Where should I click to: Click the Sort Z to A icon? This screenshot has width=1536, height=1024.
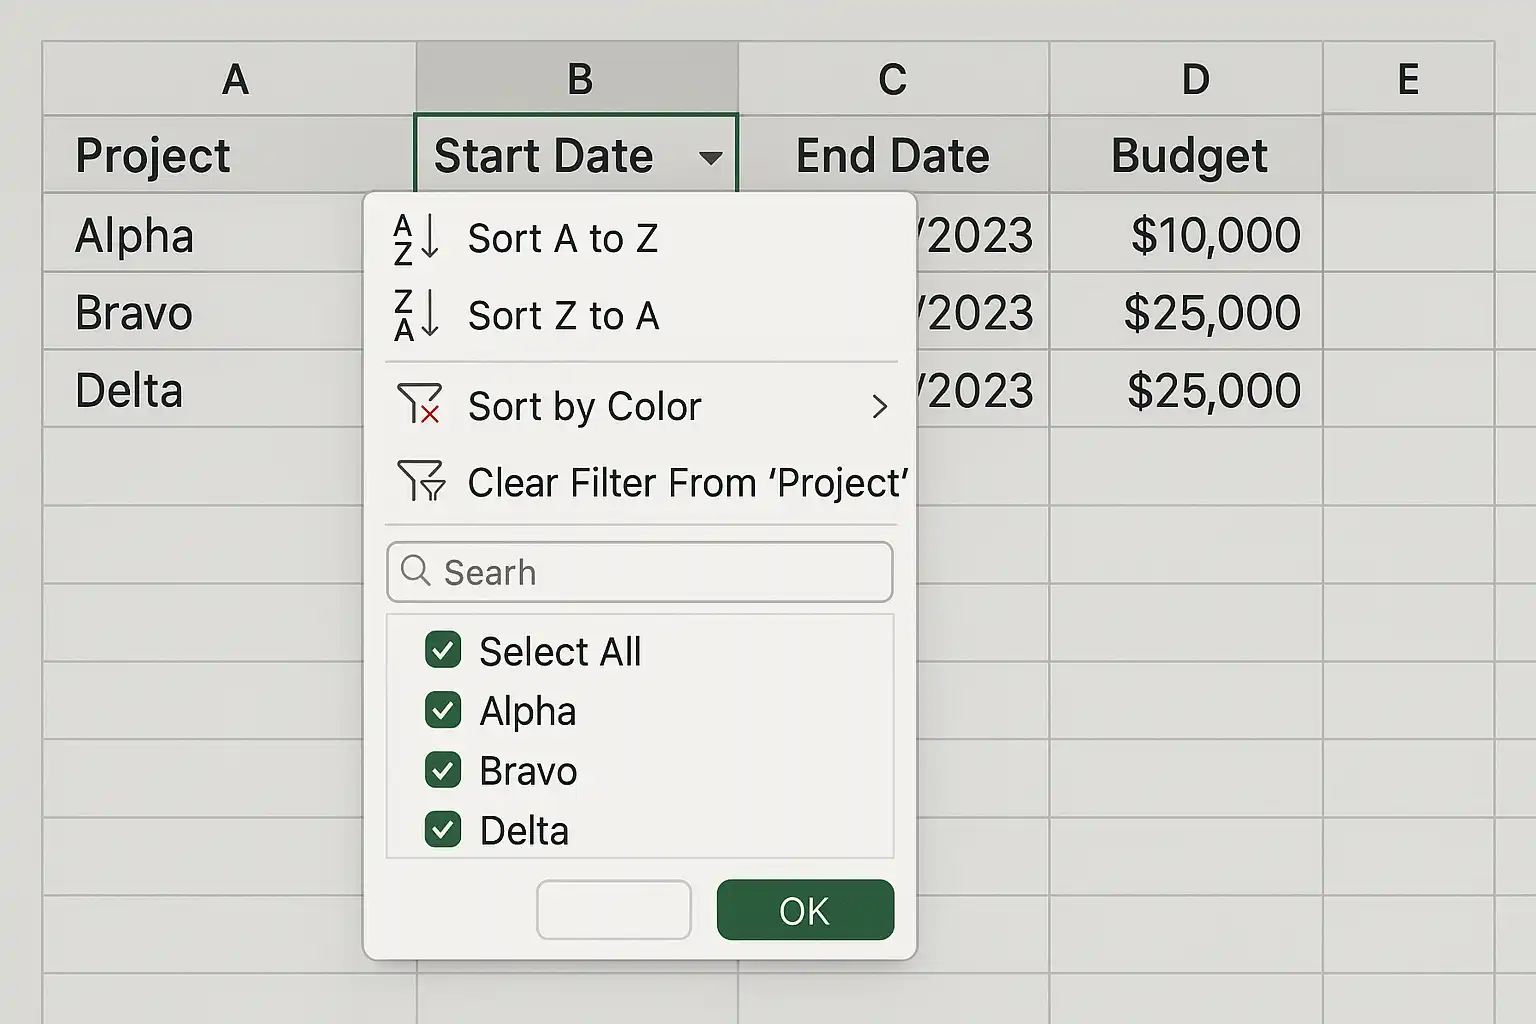tap(416, 315)
